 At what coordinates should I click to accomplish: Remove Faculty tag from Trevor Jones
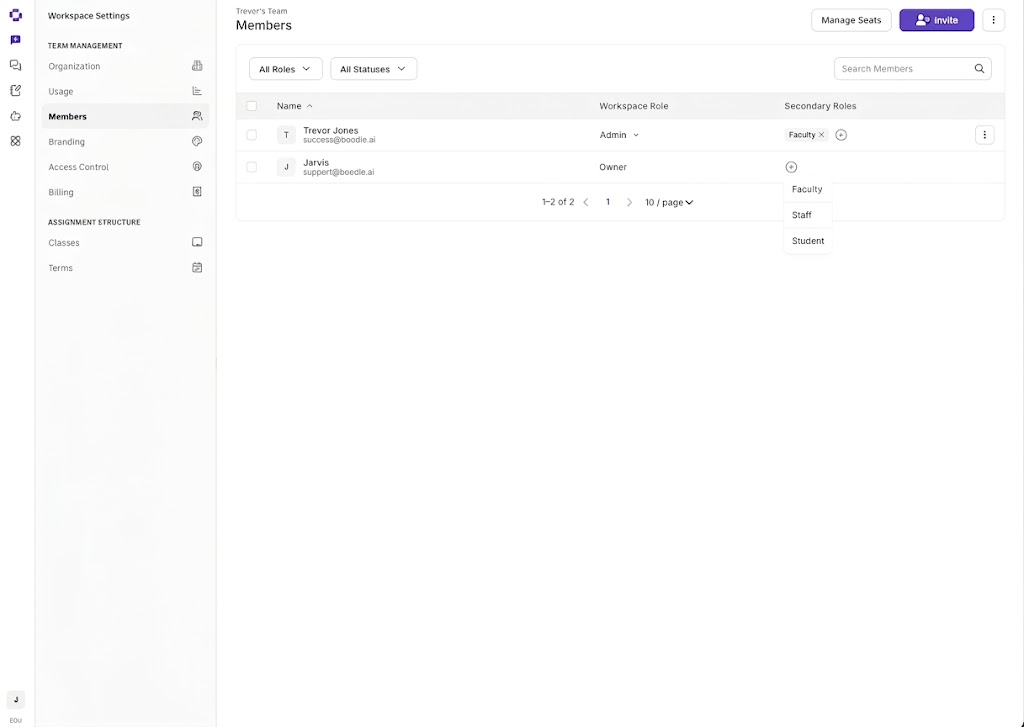tap(822, 135)
